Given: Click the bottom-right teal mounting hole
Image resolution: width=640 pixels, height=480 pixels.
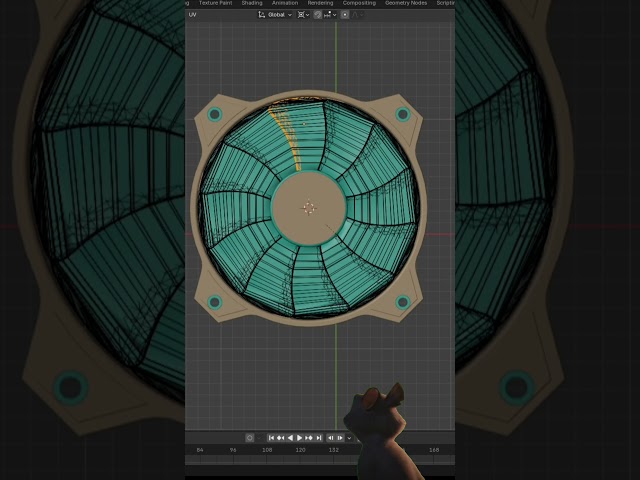Looking at the screenshot, I should (x=403, y=302).
